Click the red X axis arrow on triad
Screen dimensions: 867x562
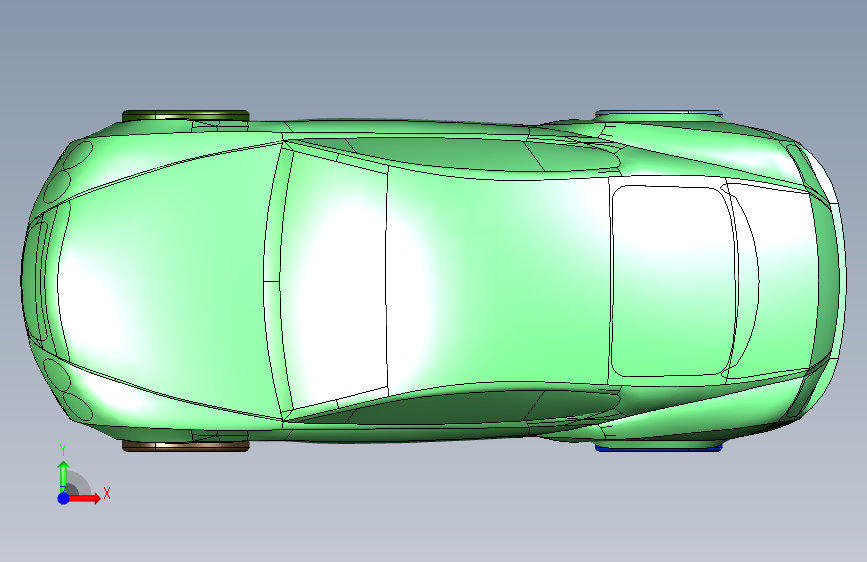[84, 498]
